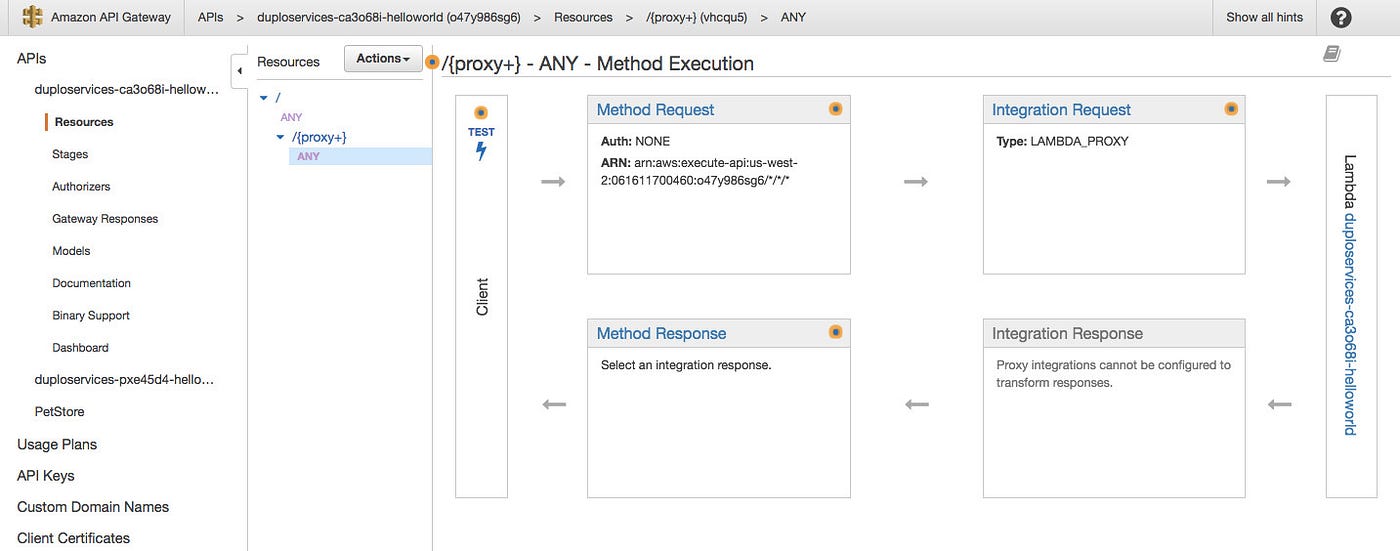Click the documentation book icon
1400x551 pixels.
pyautogui.click(x=1331, y=54)
